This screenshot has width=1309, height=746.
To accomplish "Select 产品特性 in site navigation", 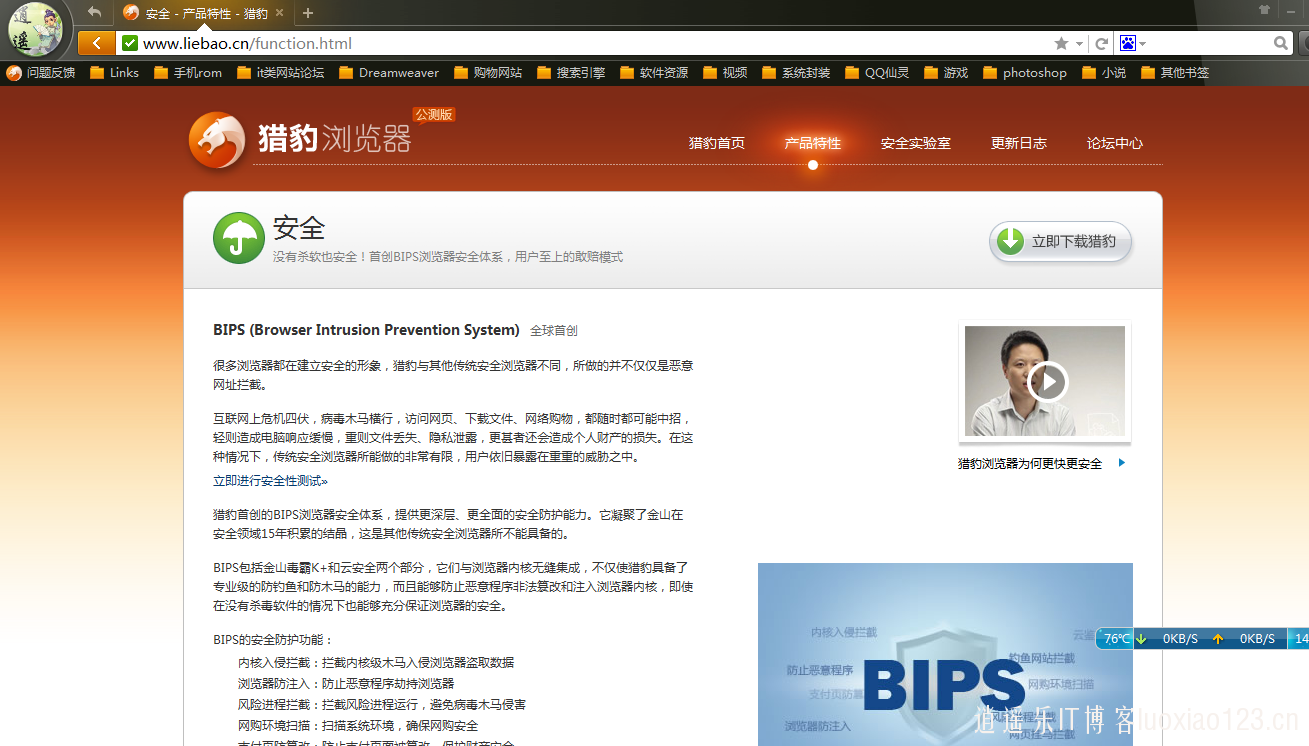I will [813, 143].
